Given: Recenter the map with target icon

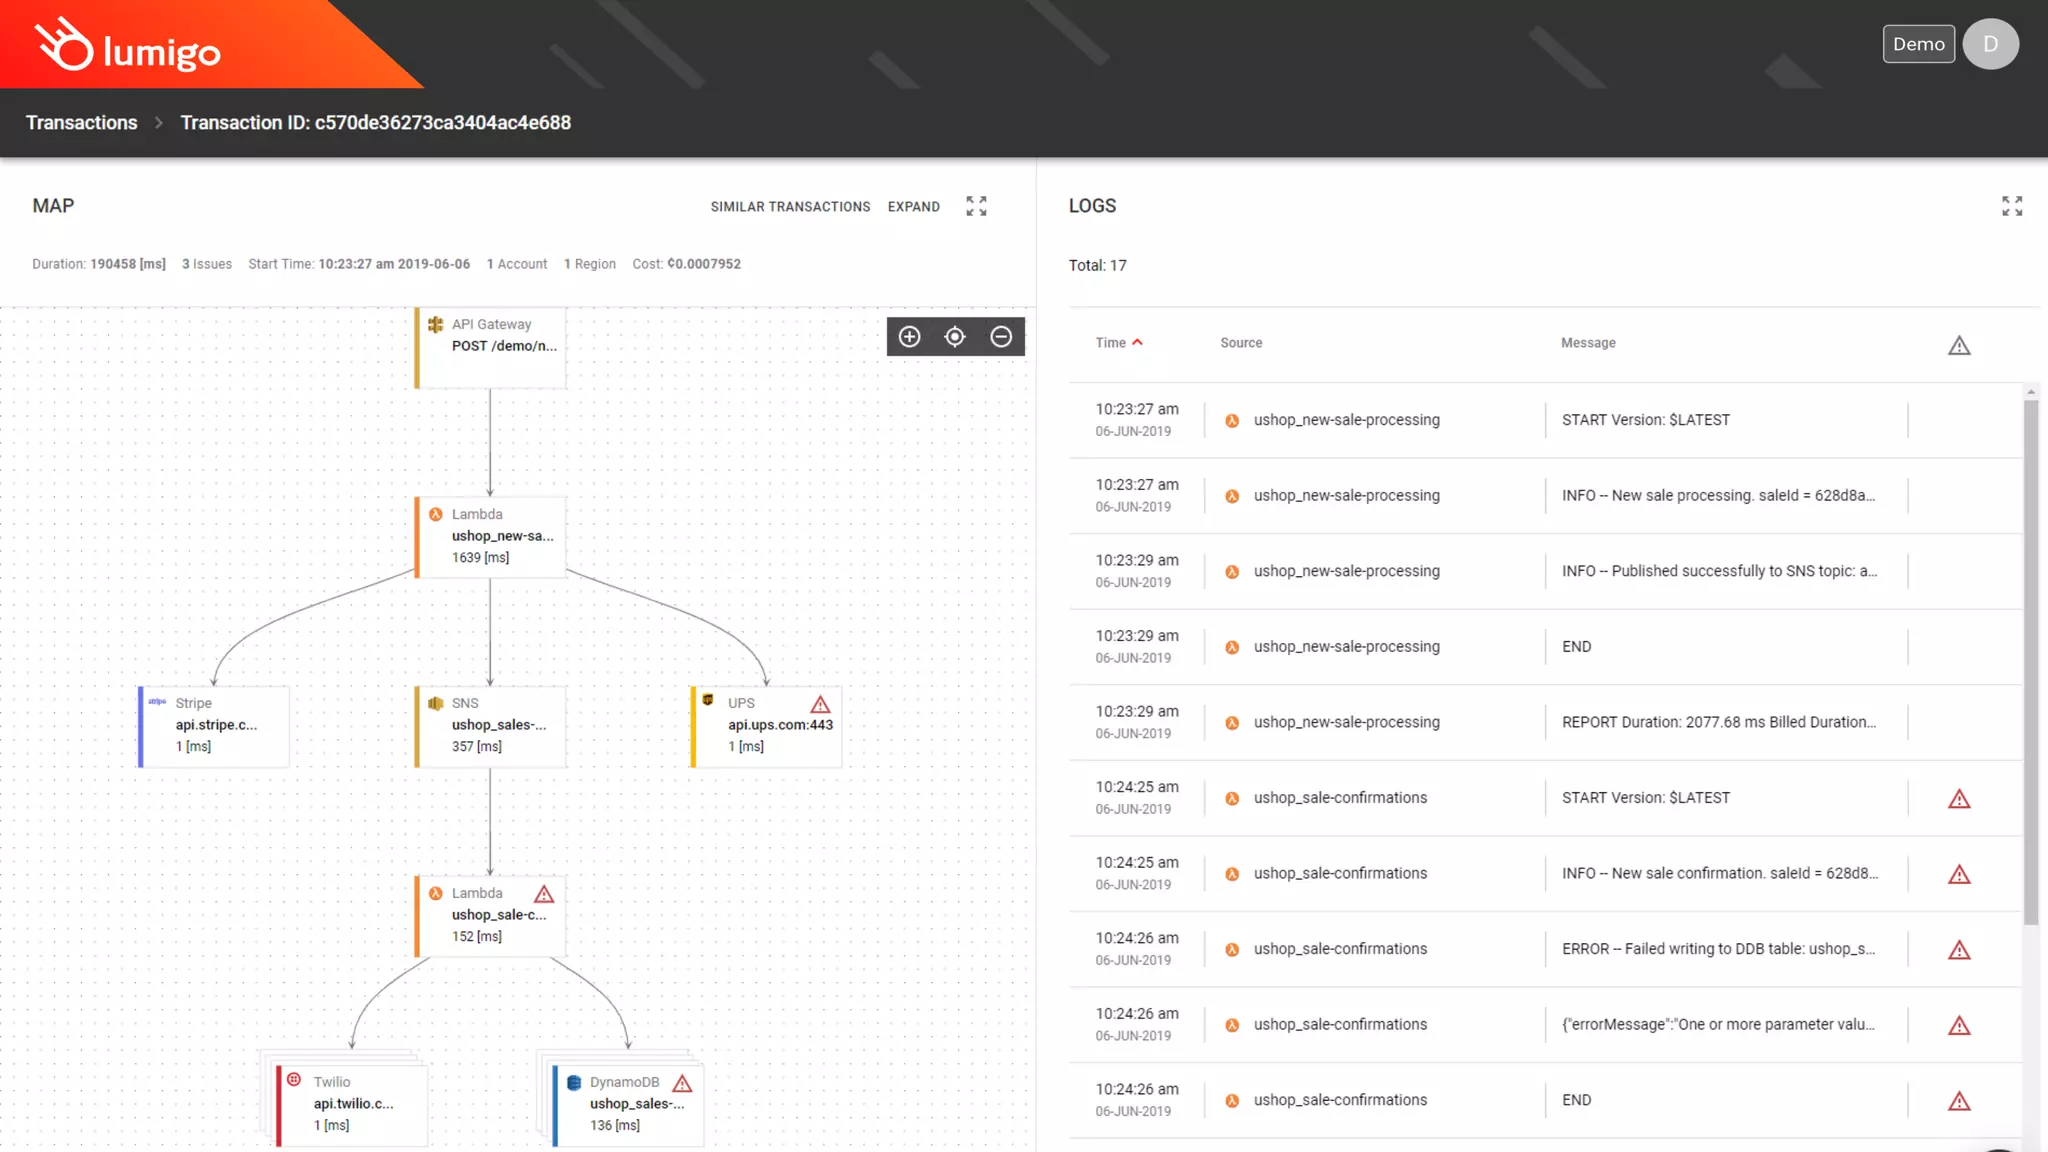Looking at the screenshot, I should pyautogui.click(x=955, y=337).
